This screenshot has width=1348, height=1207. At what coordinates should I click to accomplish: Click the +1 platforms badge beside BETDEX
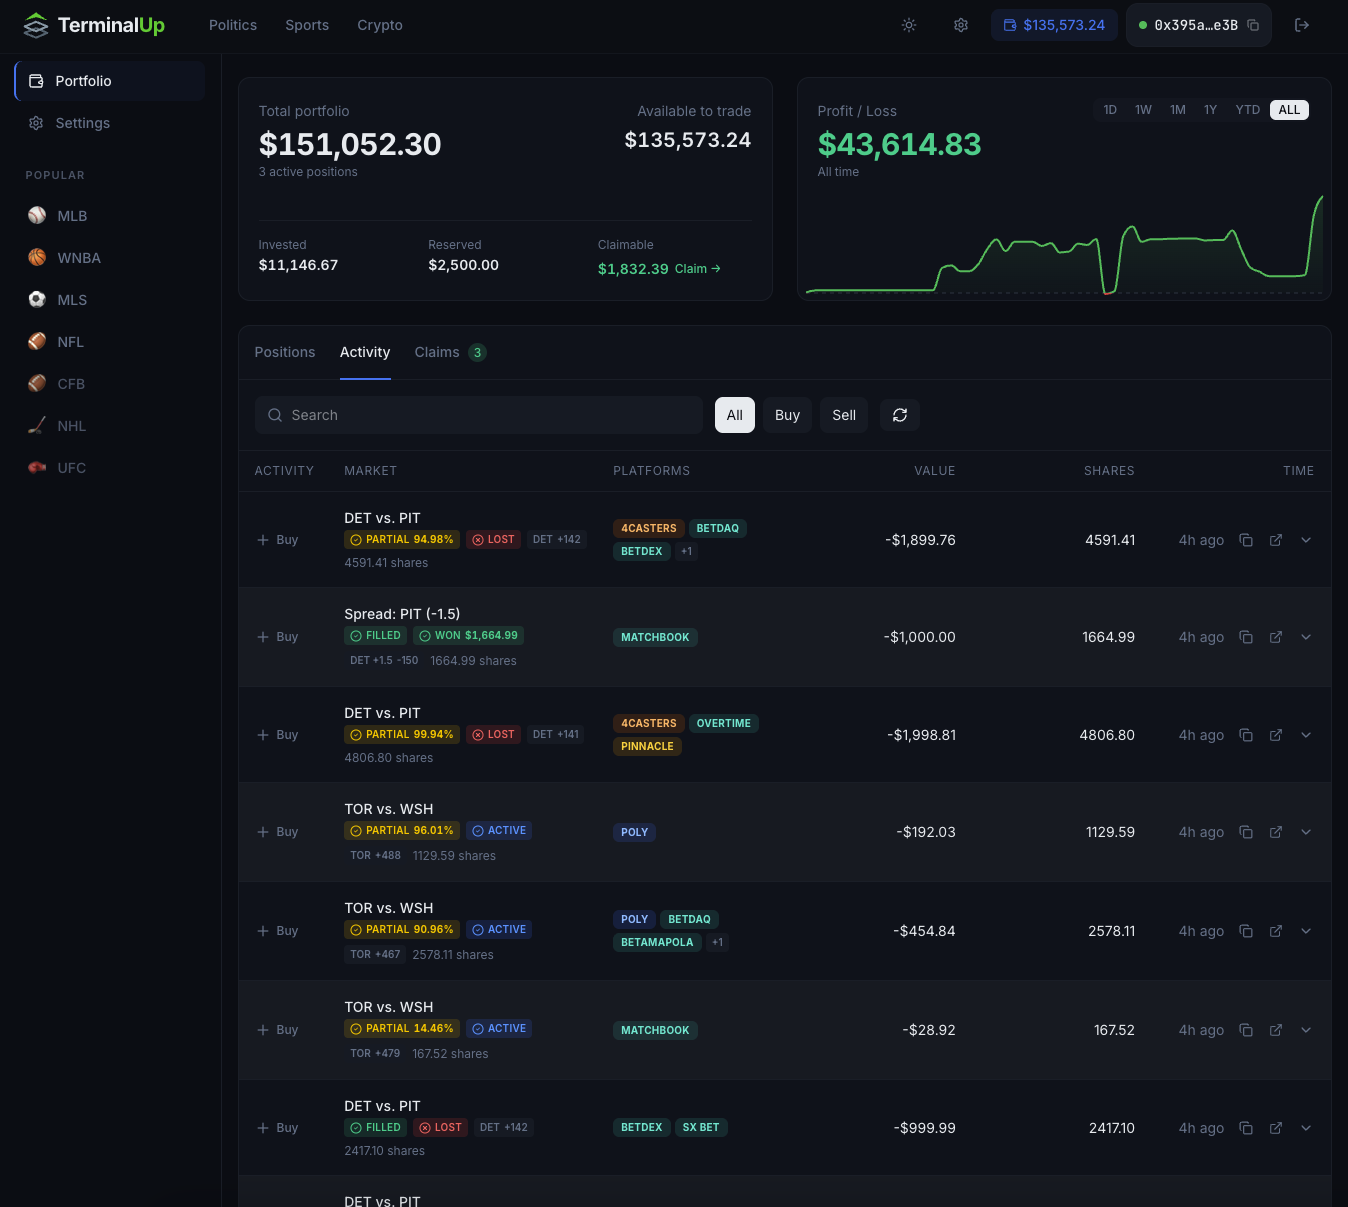(x=686, y=551)
